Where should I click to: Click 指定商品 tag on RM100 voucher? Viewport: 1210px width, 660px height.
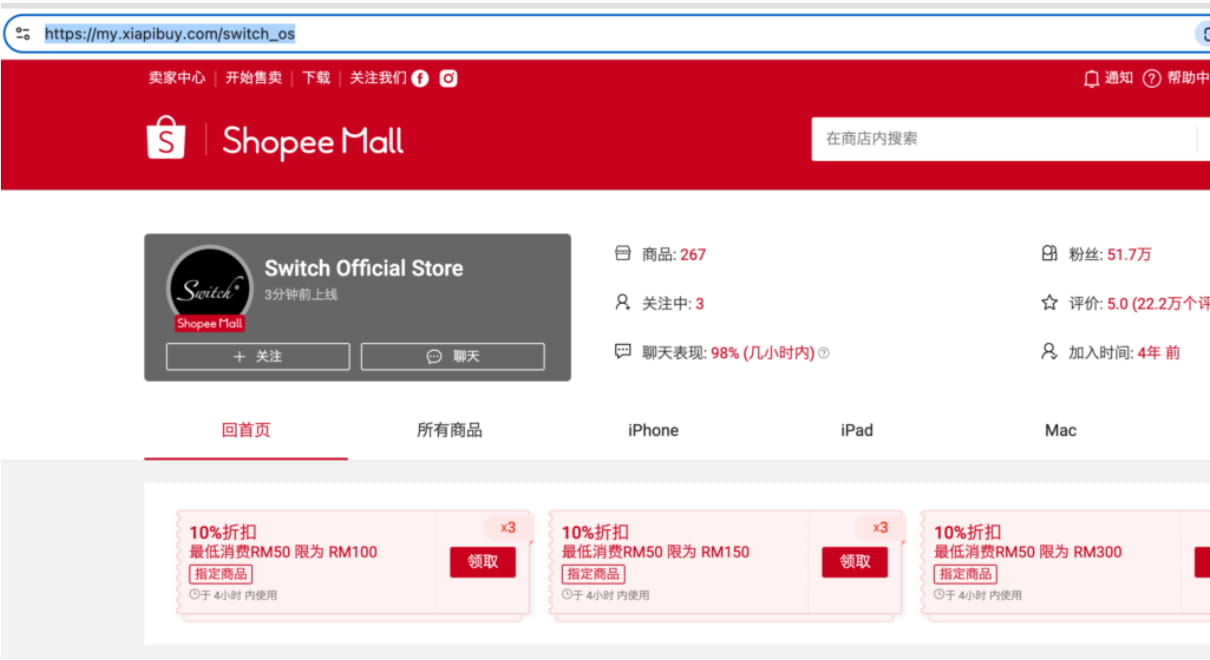pyautogui.click(x=221, y=574)
